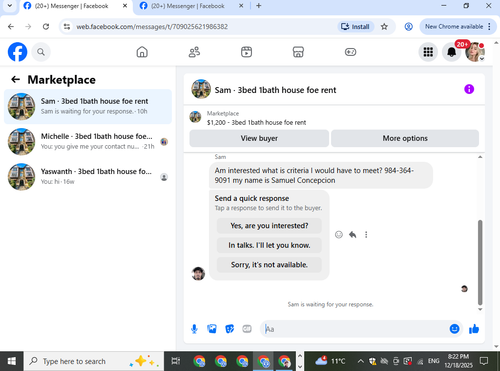The height and width of the screenshot is (371, 500).
Task: Click the microphone voice clip icon
Action: 194,329
